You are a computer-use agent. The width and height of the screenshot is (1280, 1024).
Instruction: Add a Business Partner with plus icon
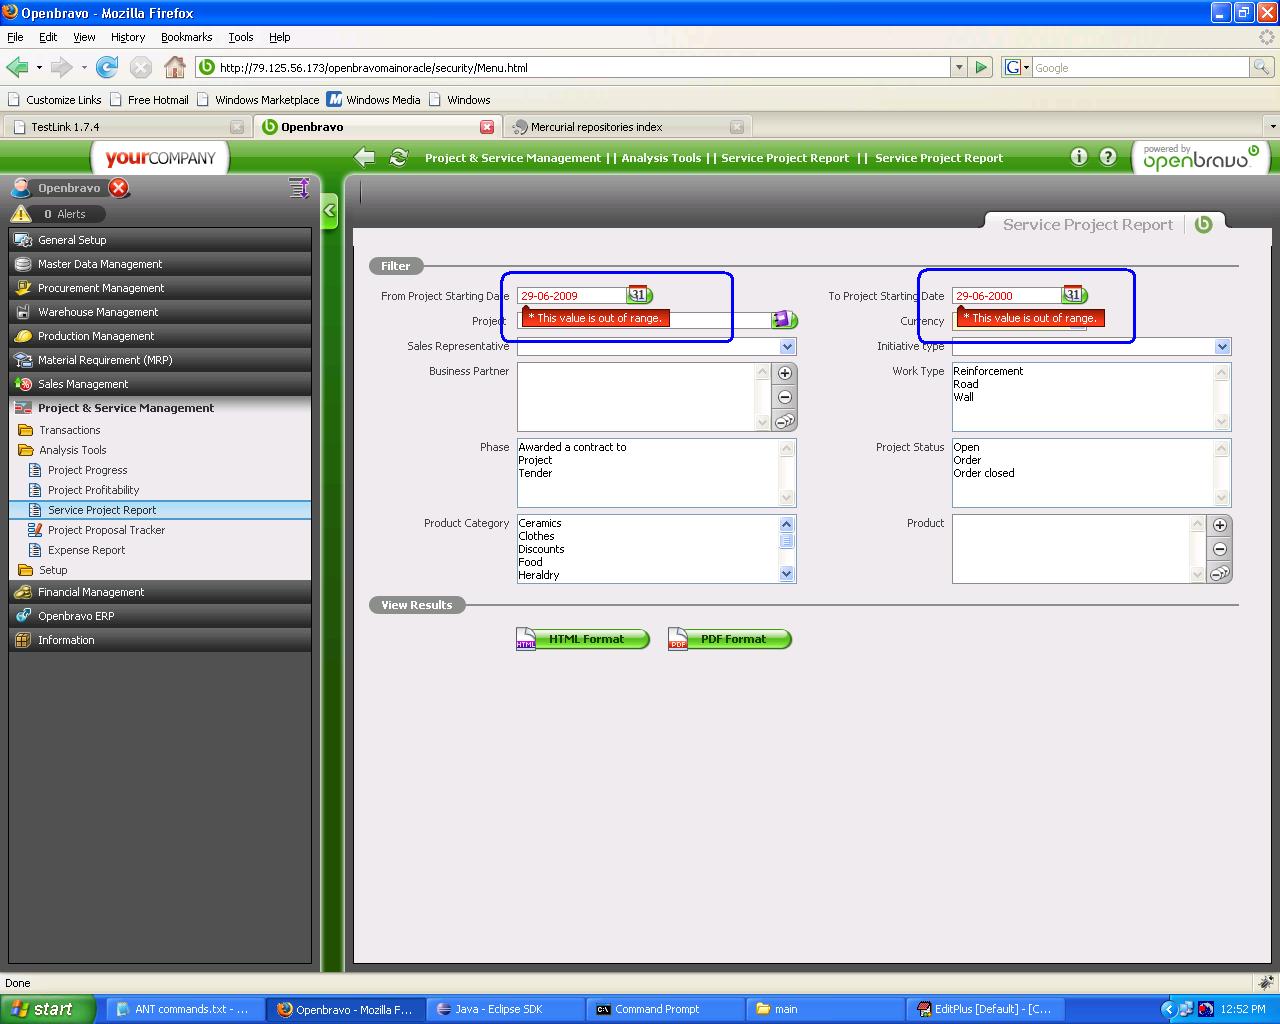click(785, 373)
